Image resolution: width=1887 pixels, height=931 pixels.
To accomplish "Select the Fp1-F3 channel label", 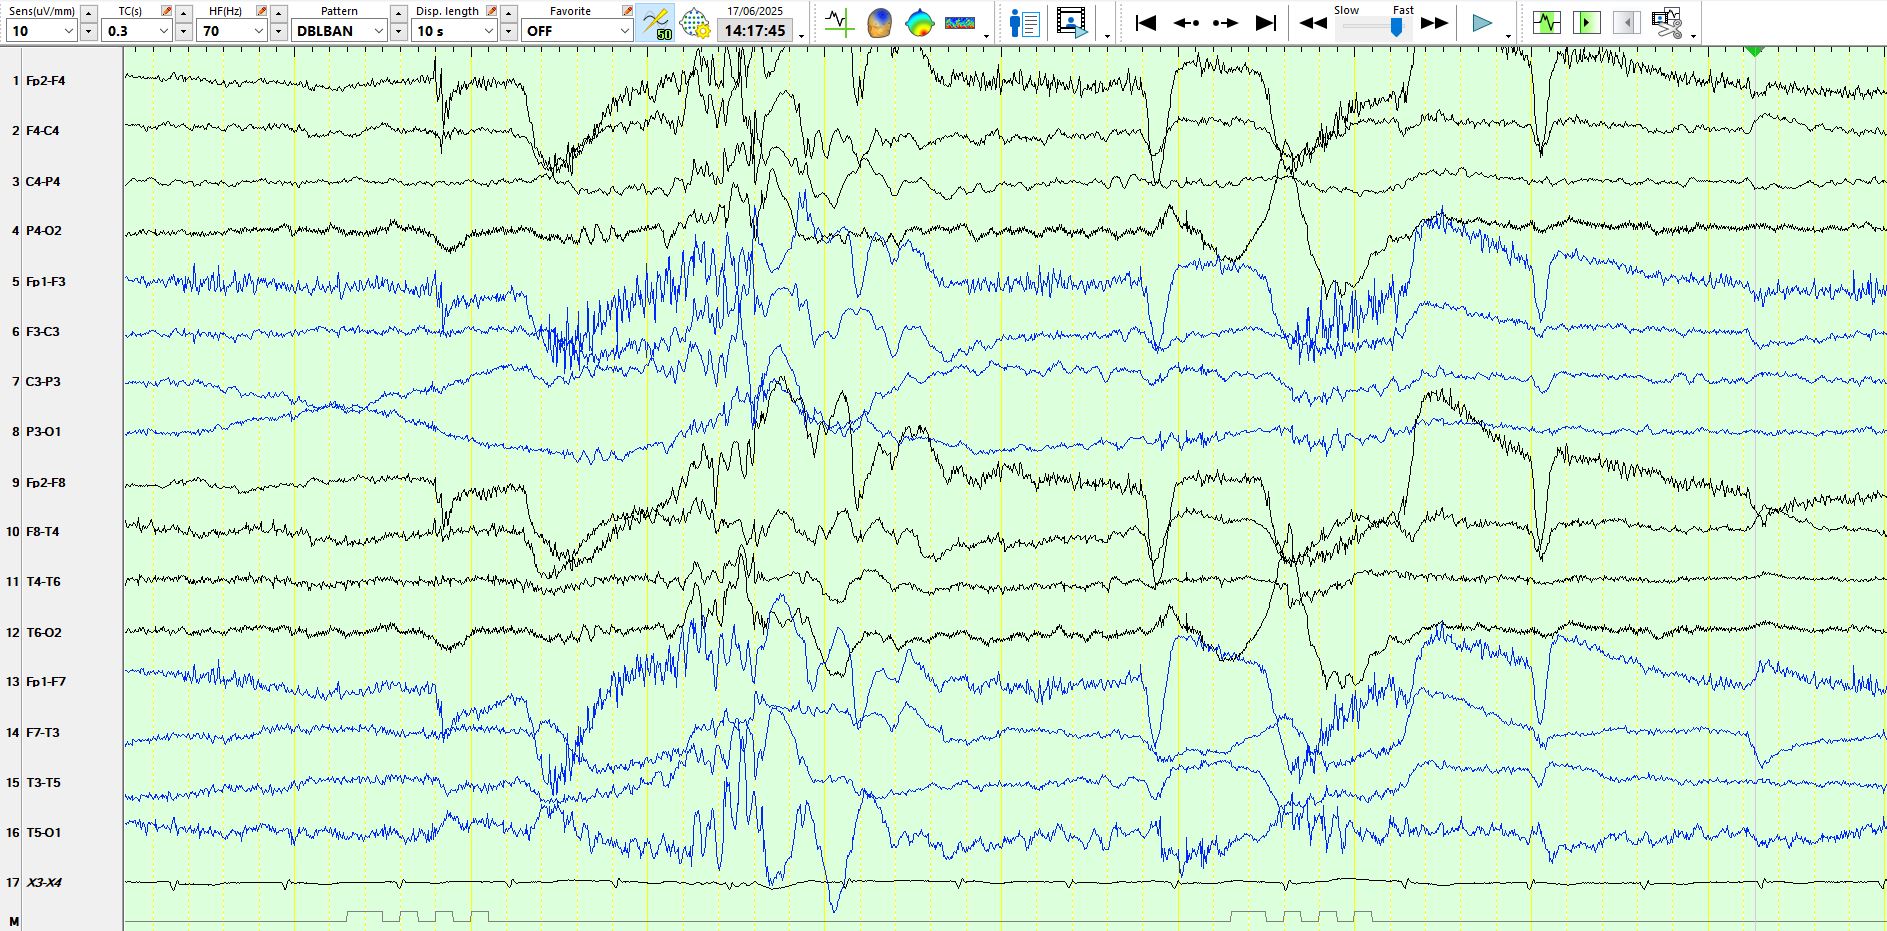I will tap(46, 282).
